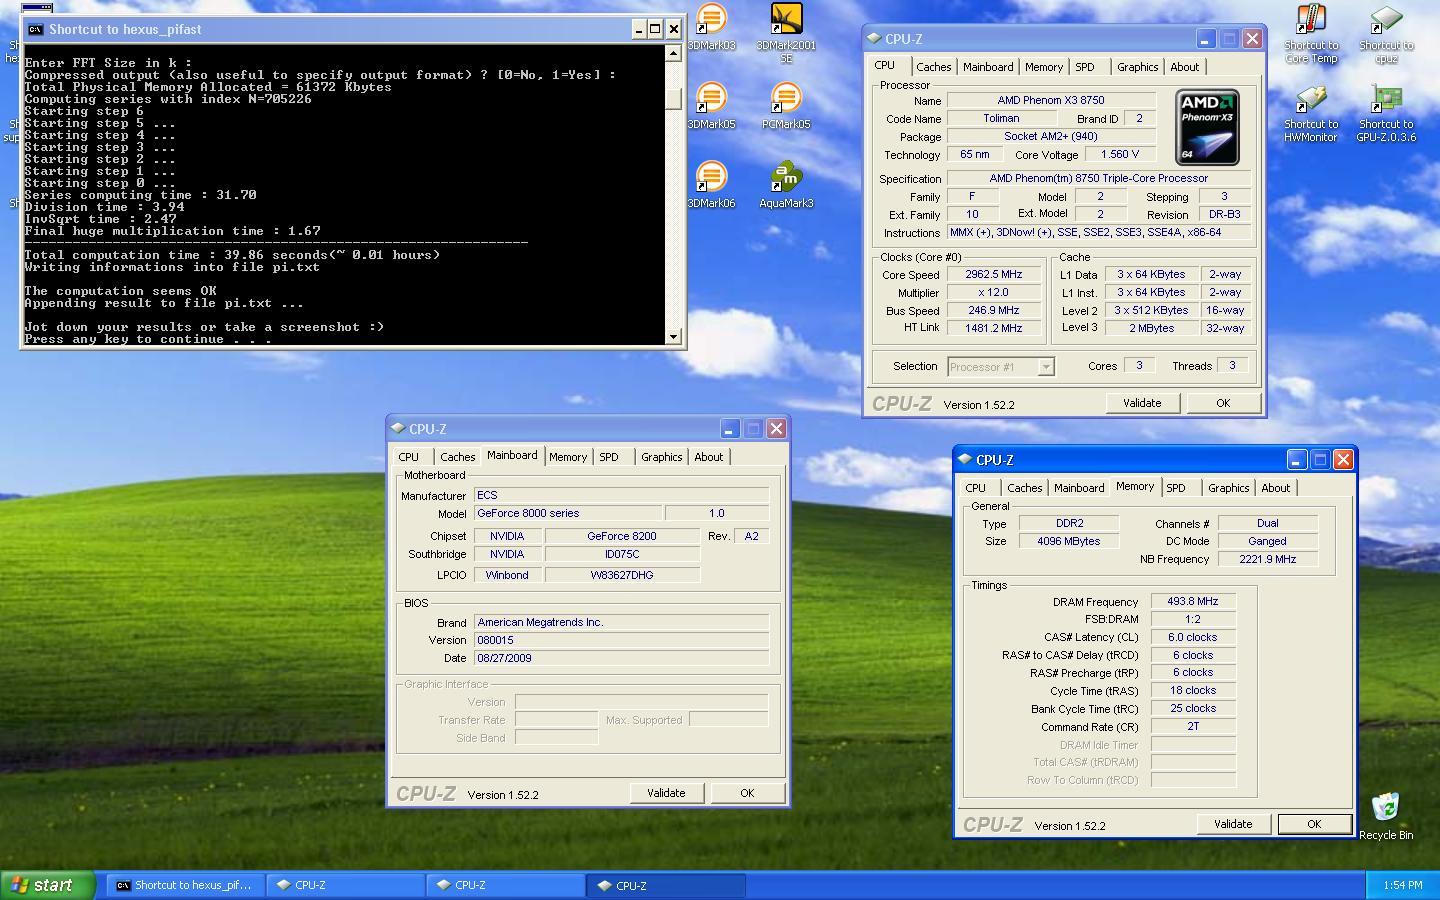Image resolution: width=1440 pixels, height=900 pixels.
Task: Open the SPD tab in the CPU window
Action: tap(1085, 67)
